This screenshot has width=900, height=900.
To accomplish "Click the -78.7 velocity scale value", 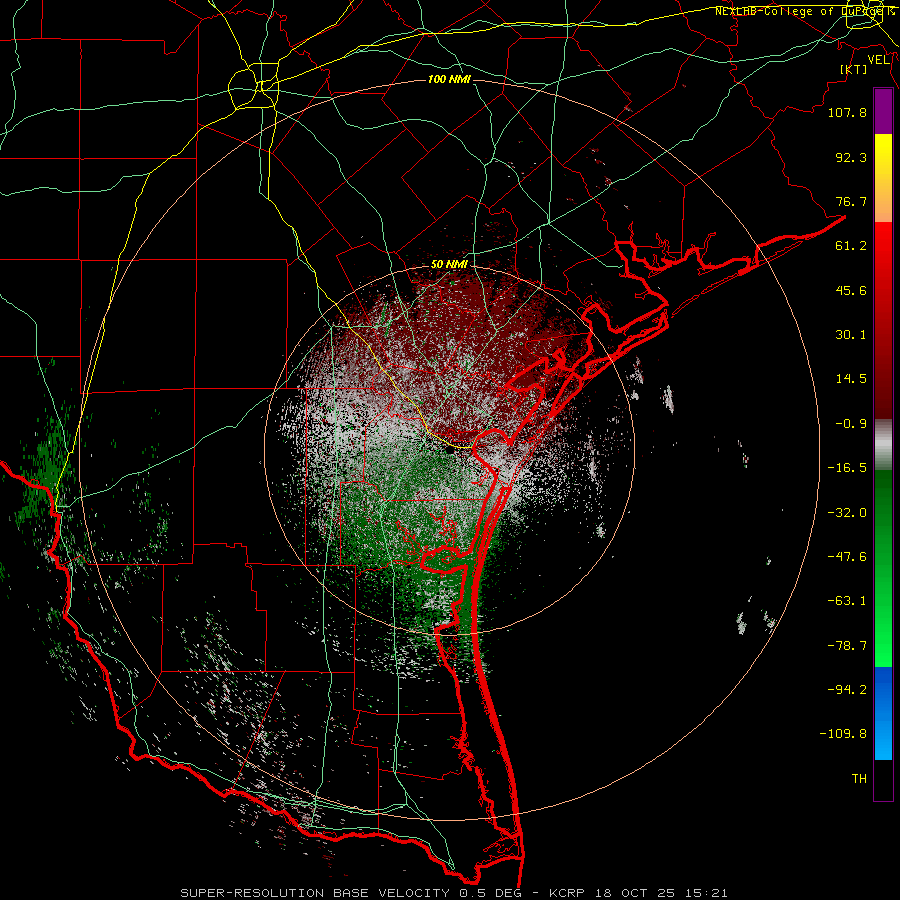I will pyautogui.click(x=847, y=646).
